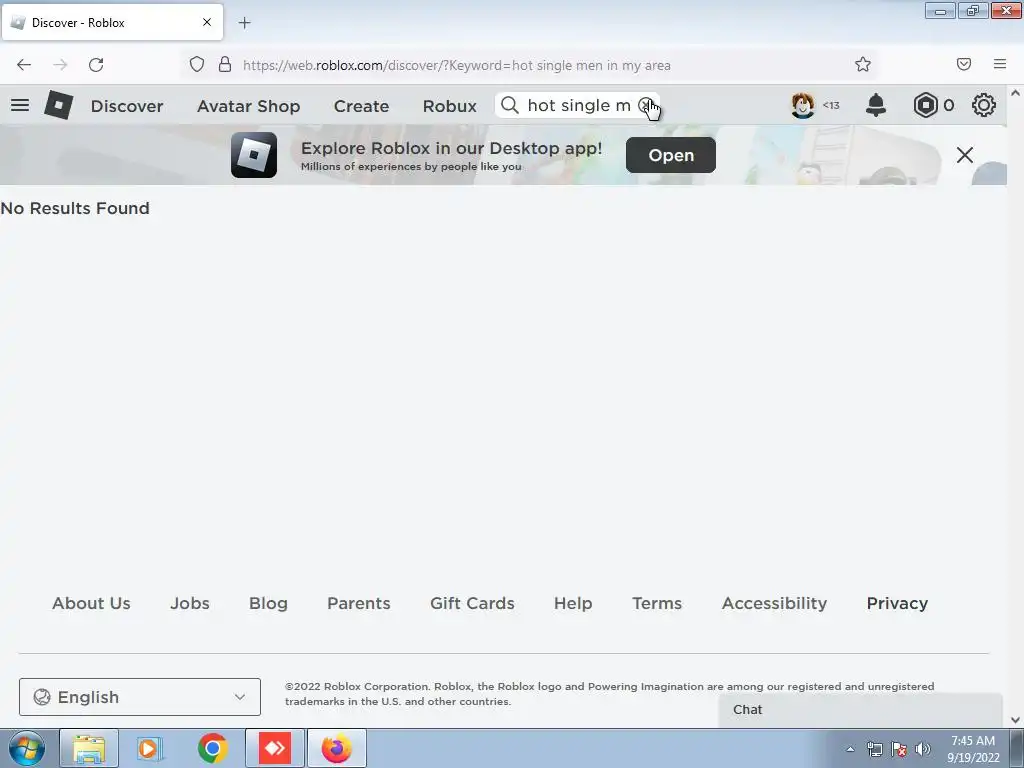Click the search magnifier icon
This screenshot has height=768, width=1024.
(510, 105)
